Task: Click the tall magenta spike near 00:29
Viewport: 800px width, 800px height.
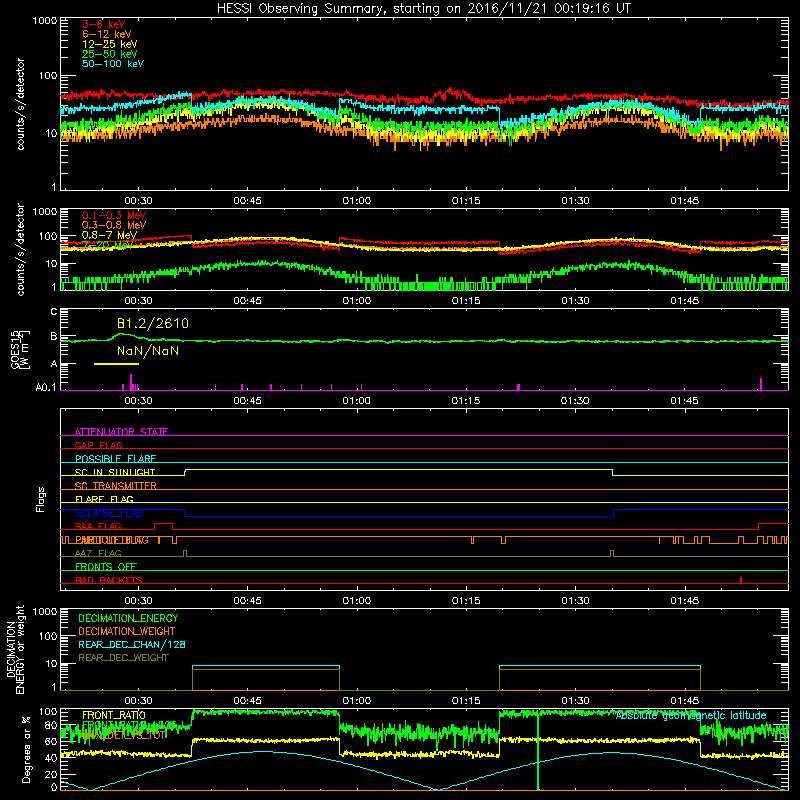Action: pyautogui.click(x=131, y=382)
